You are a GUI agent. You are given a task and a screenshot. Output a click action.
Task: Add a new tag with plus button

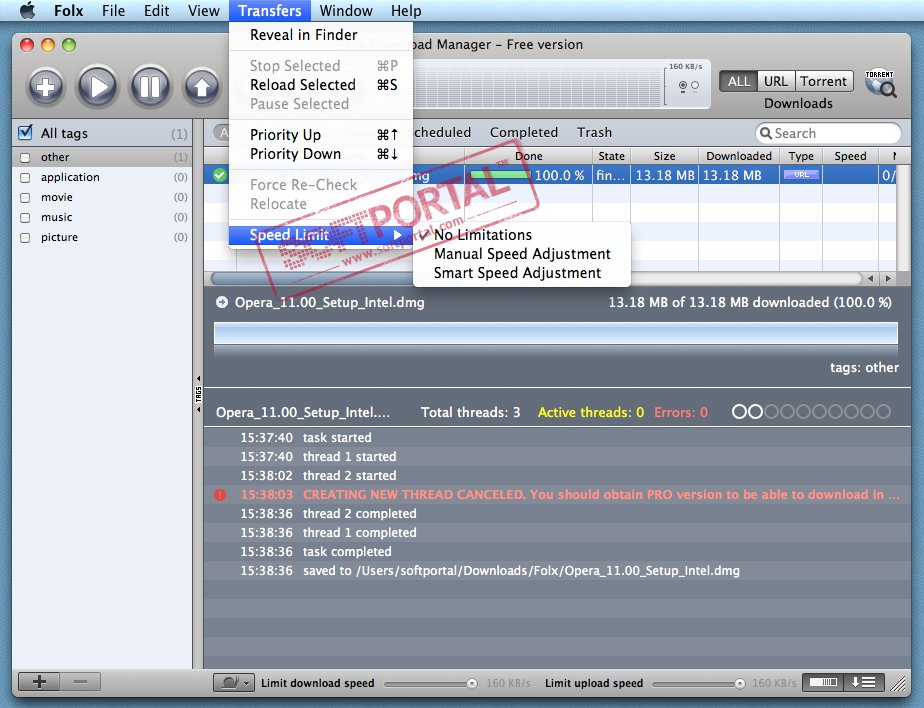[x=39, y=682]
